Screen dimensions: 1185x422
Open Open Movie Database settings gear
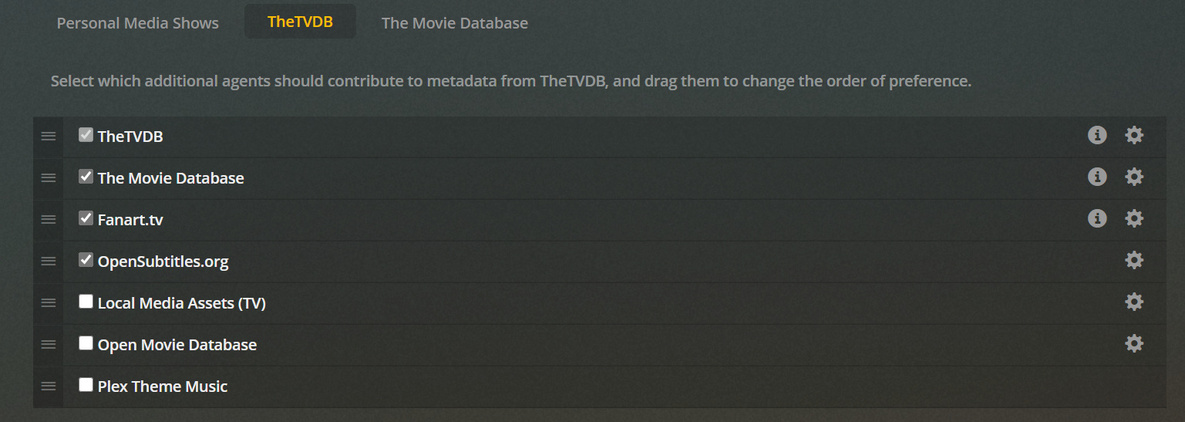1133,343
